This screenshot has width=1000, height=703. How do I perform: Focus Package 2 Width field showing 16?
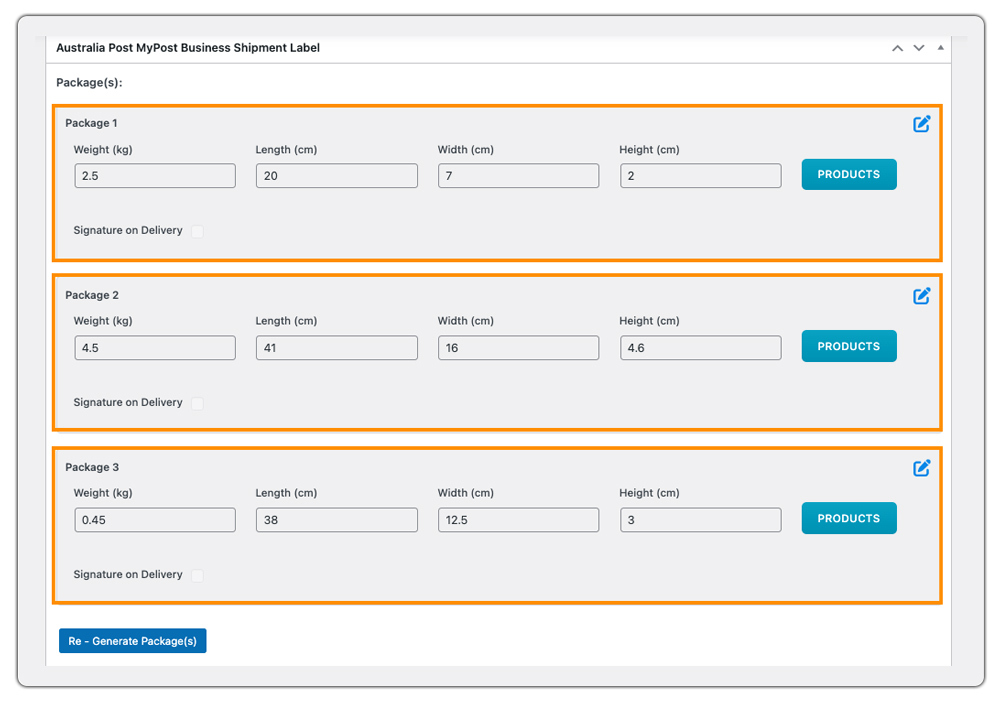click(518, 348)
